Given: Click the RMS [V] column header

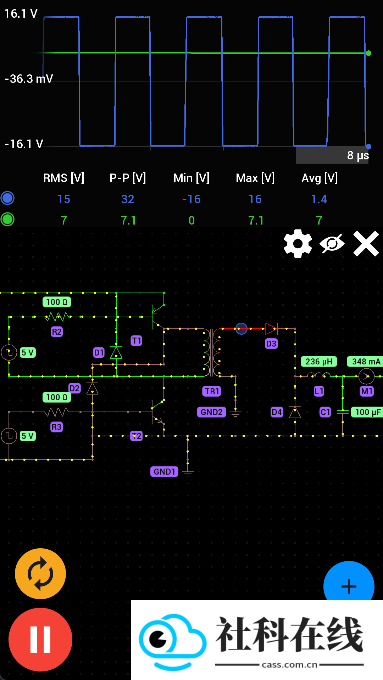Looking at the screenshot, I should point(64,177).
